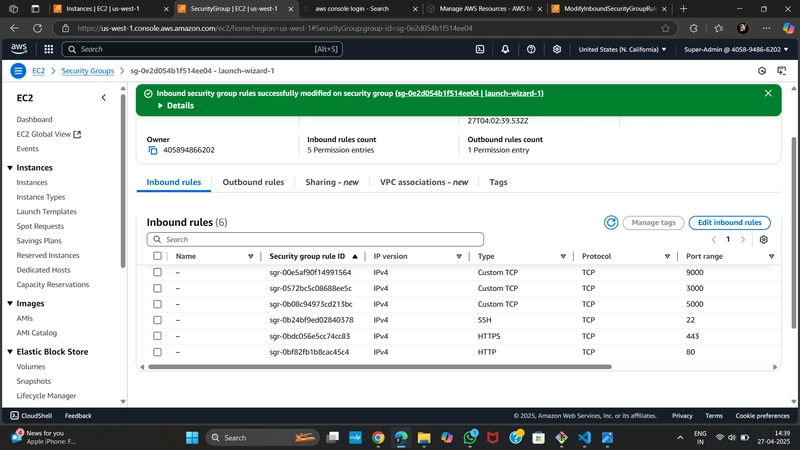The width and height of the screenshot is (800, 450).
Task: Click the side navigation vertical scrollbar
Action: 122,179
